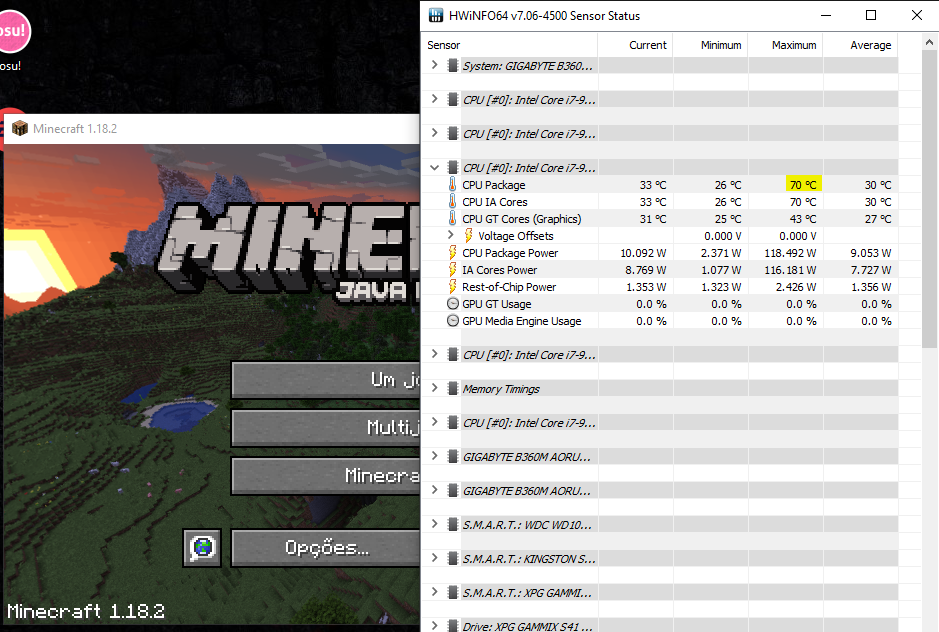Click the thermometer icon beside CPU IA Cores
This screenshot has height=632, width=939.
click(452, 201)
